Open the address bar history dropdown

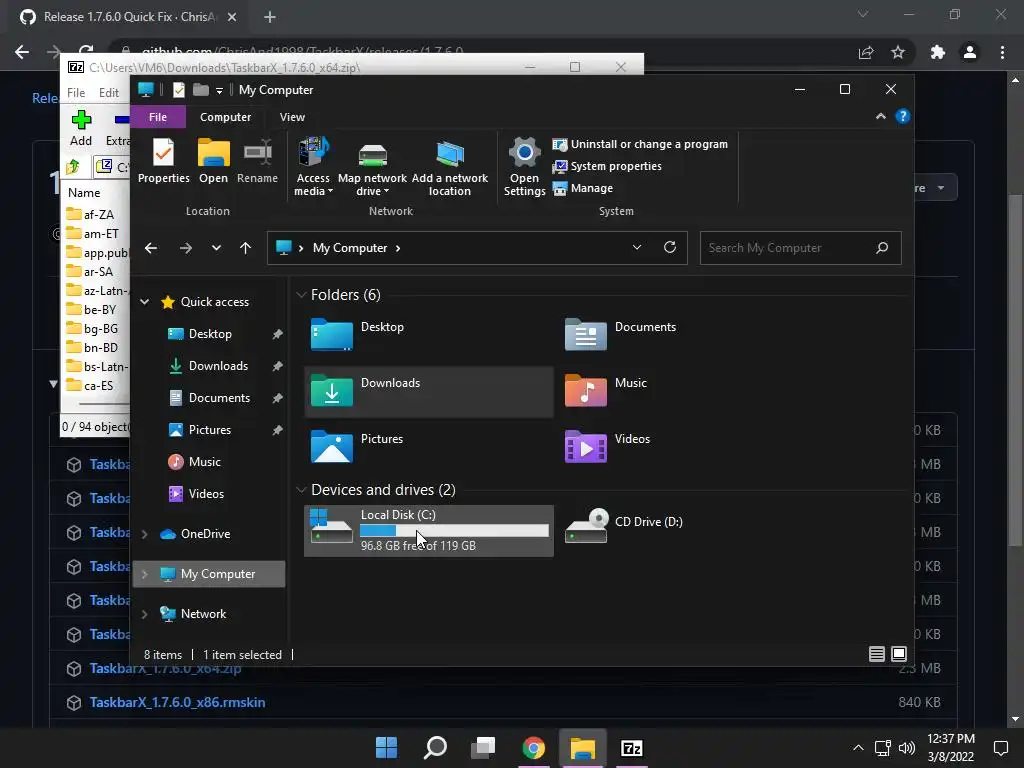[x=637, y=248]
